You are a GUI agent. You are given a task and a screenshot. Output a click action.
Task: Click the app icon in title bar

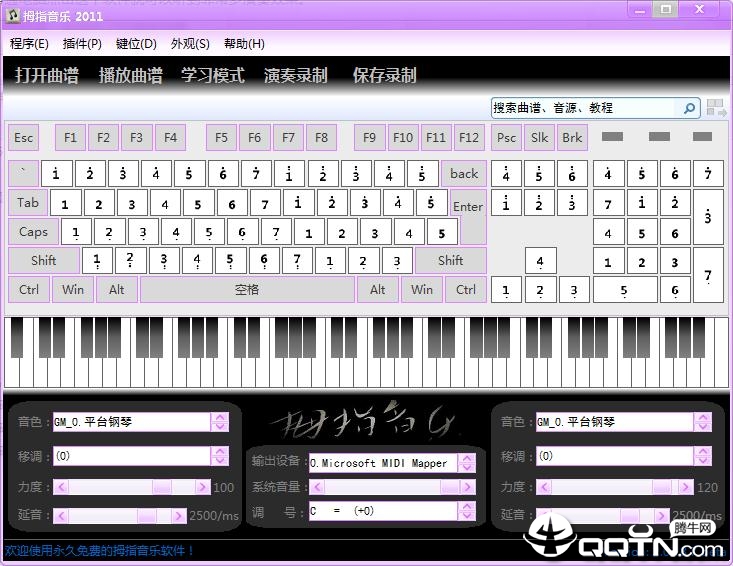click(13, 15)
